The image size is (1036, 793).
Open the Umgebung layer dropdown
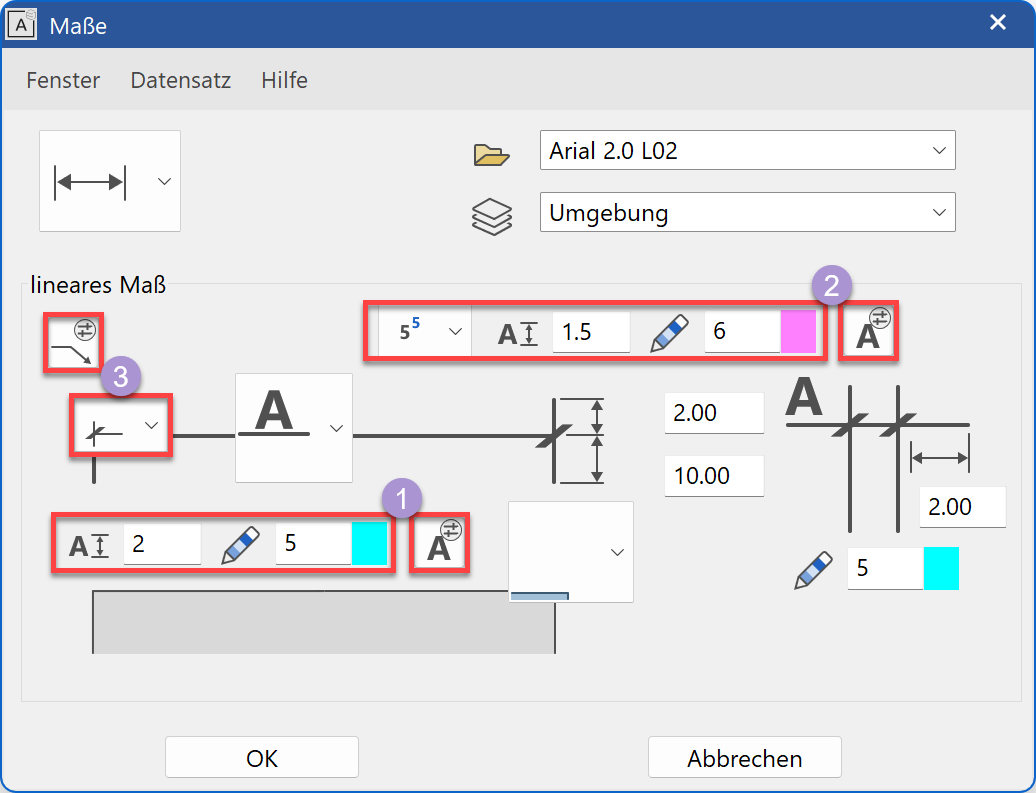[747, 212]
